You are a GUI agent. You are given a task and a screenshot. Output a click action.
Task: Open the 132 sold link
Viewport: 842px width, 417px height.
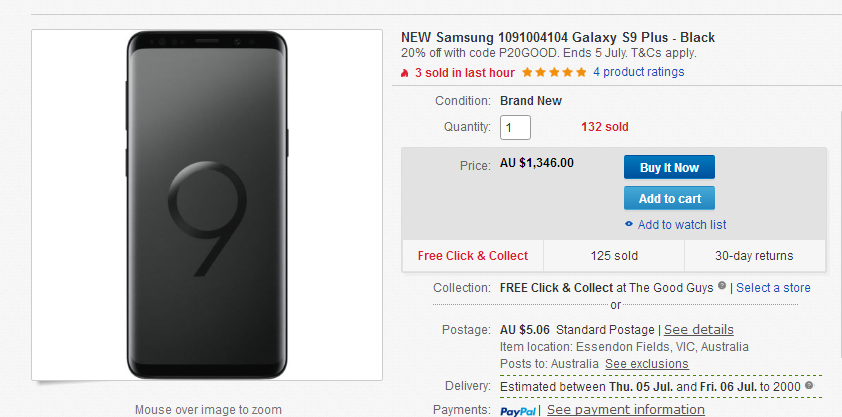pos(605,127)
